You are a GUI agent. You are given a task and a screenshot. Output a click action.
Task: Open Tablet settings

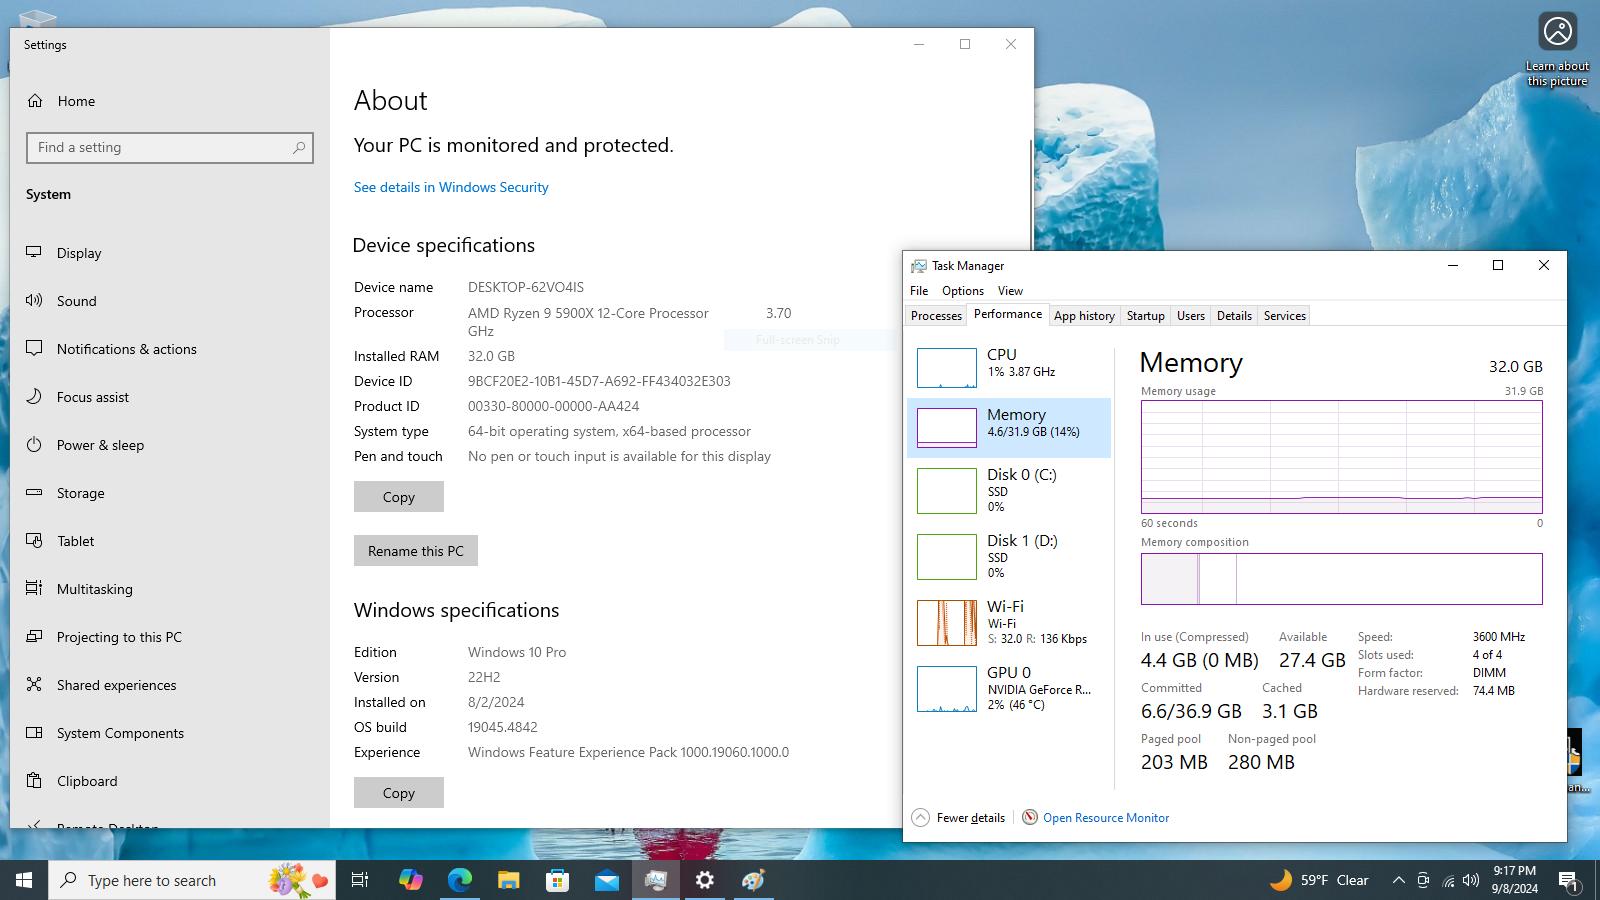click(x=170, y=541)
